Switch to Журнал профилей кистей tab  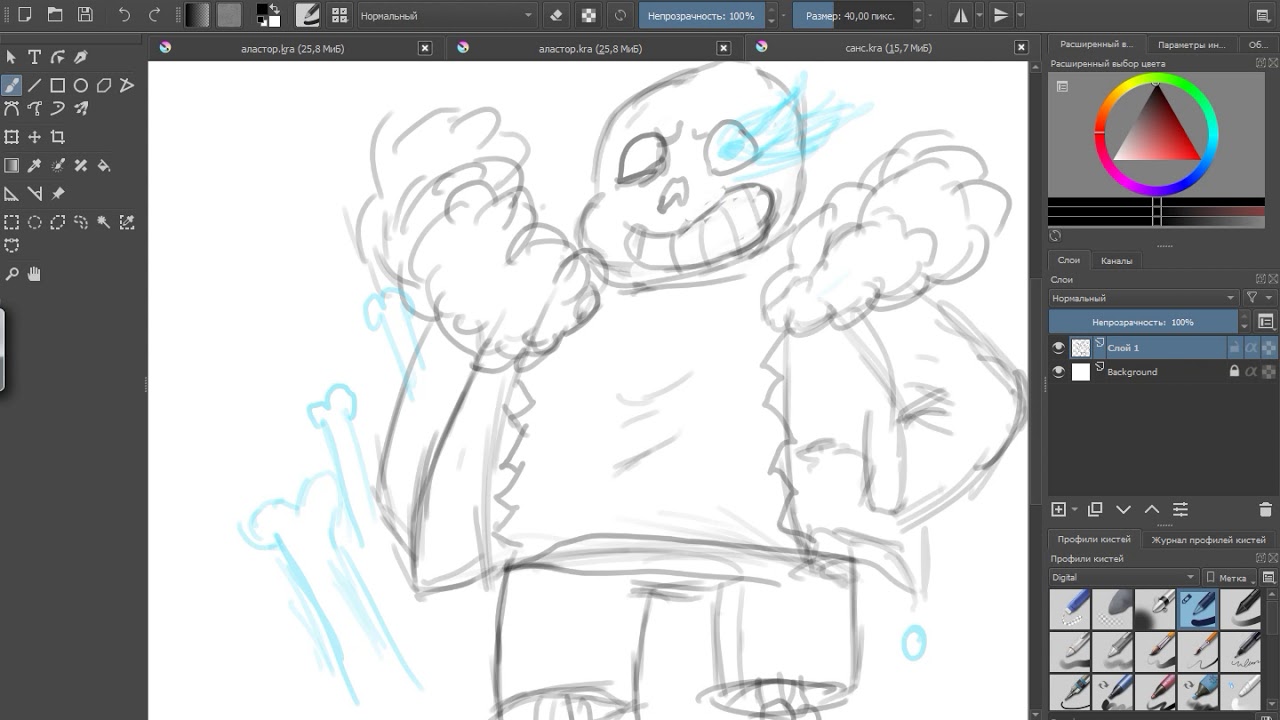1208,540
